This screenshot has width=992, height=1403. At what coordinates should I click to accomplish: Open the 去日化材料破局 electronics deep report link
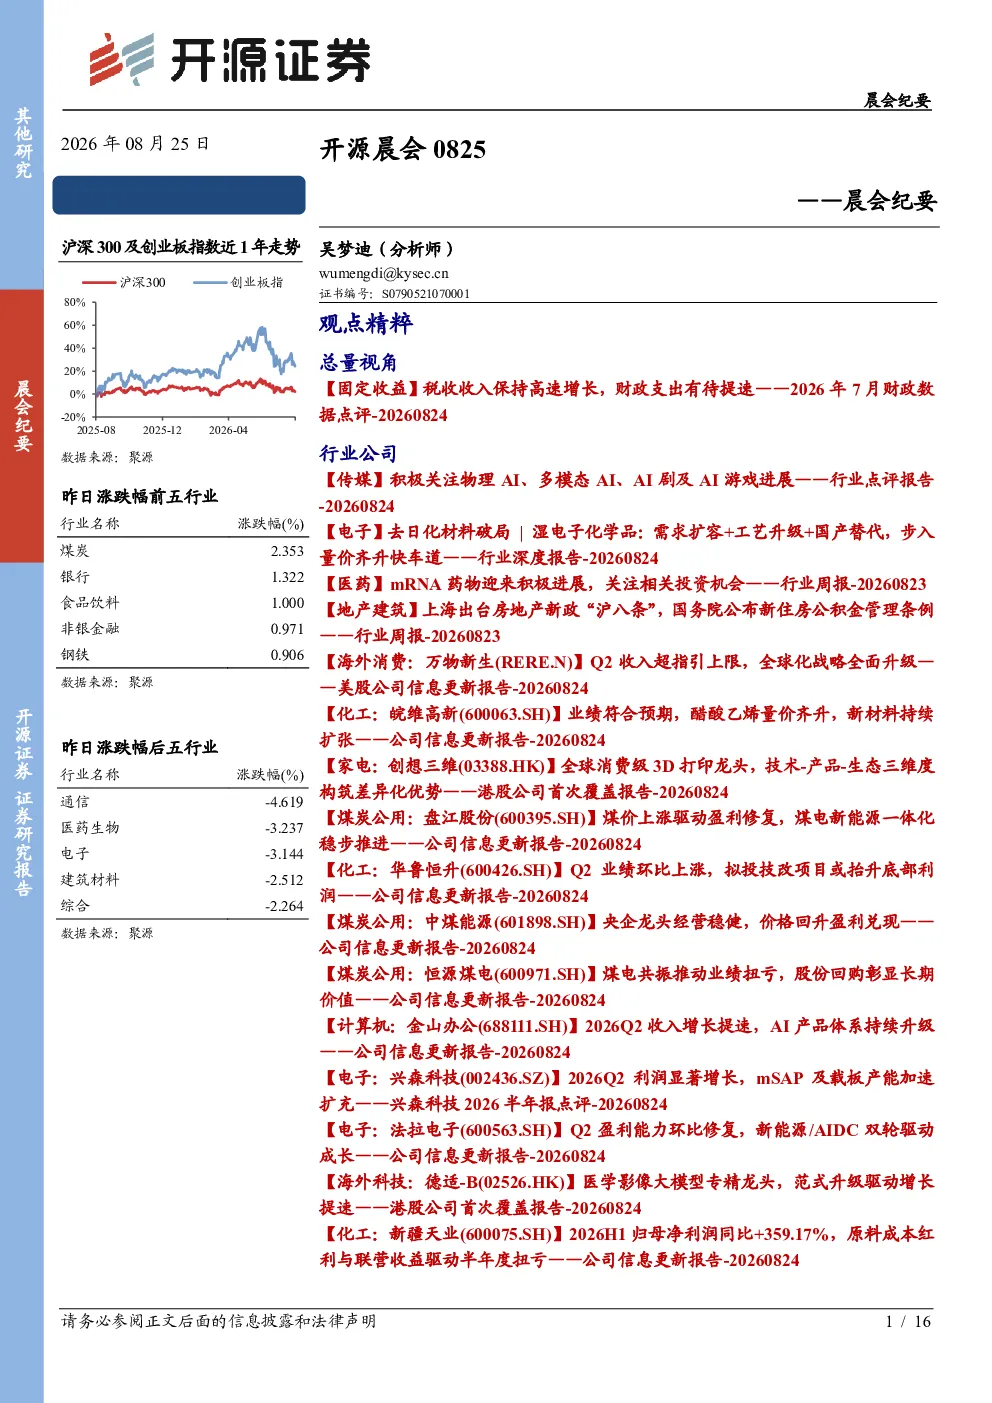(x=627, y=545)
